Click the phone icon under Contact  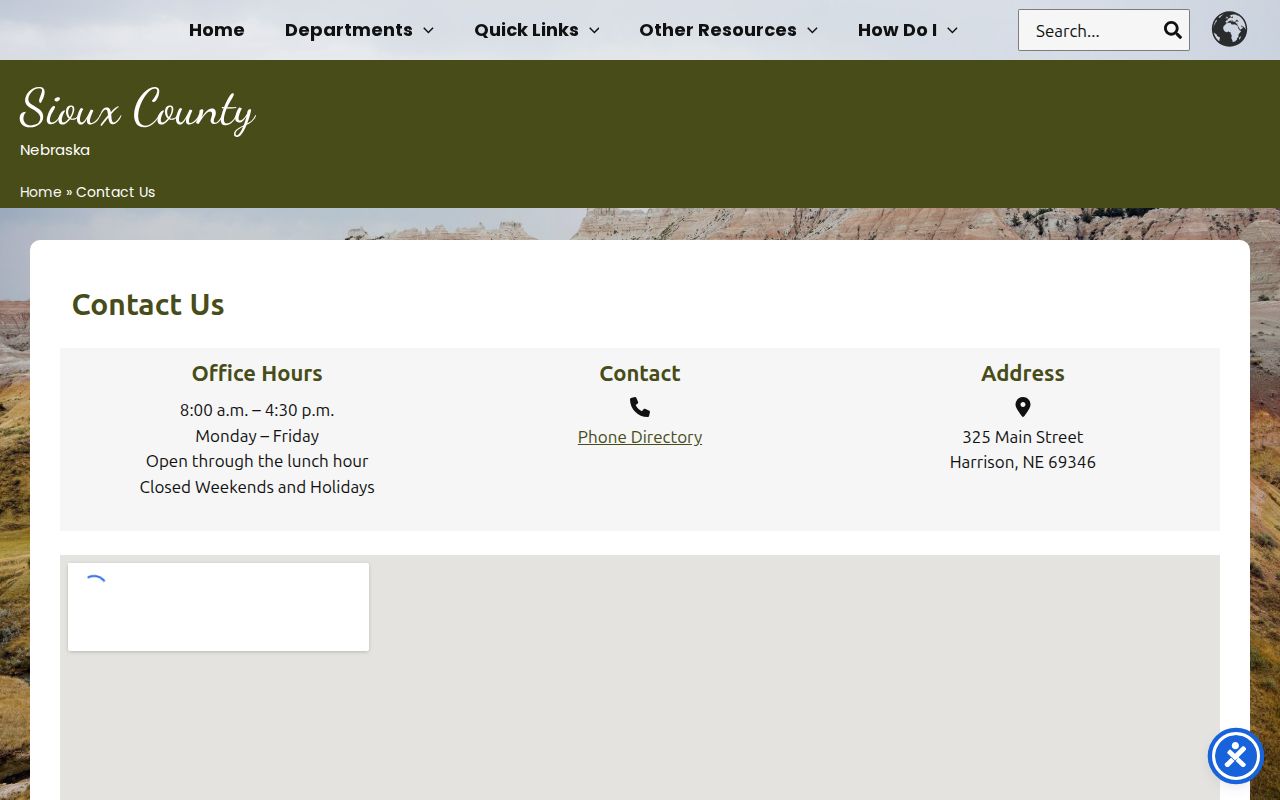pos(640,407)
